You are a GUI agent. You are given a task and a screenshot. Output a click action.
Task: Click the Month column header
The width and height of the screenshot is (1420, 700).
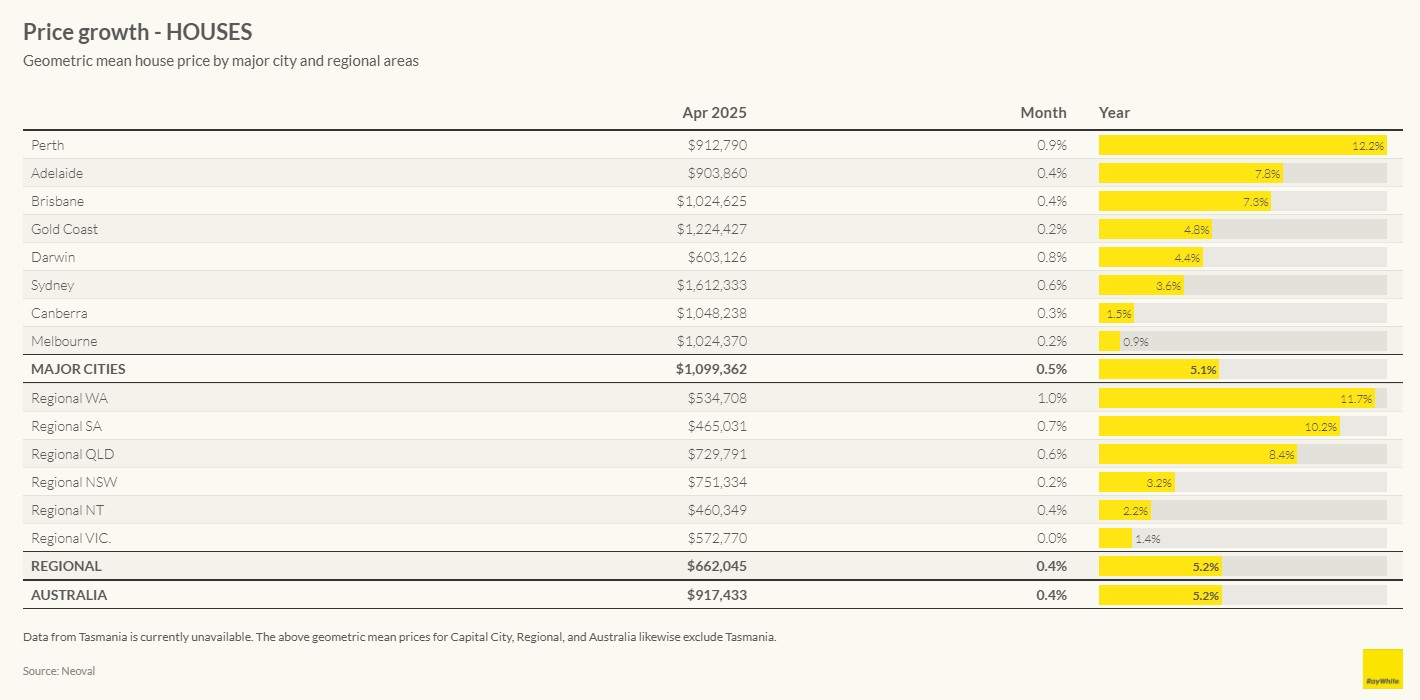pyautogui.click(x=1043, y=113)
